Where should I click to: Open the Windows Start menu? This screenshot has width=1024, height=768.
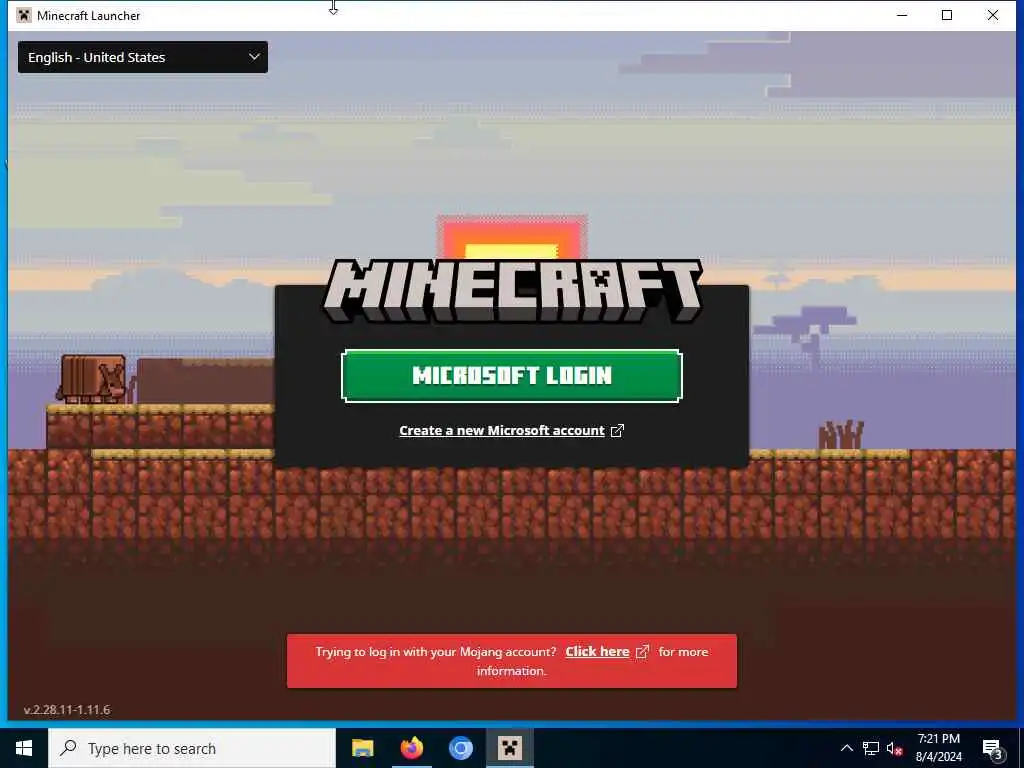coord(24,748)
